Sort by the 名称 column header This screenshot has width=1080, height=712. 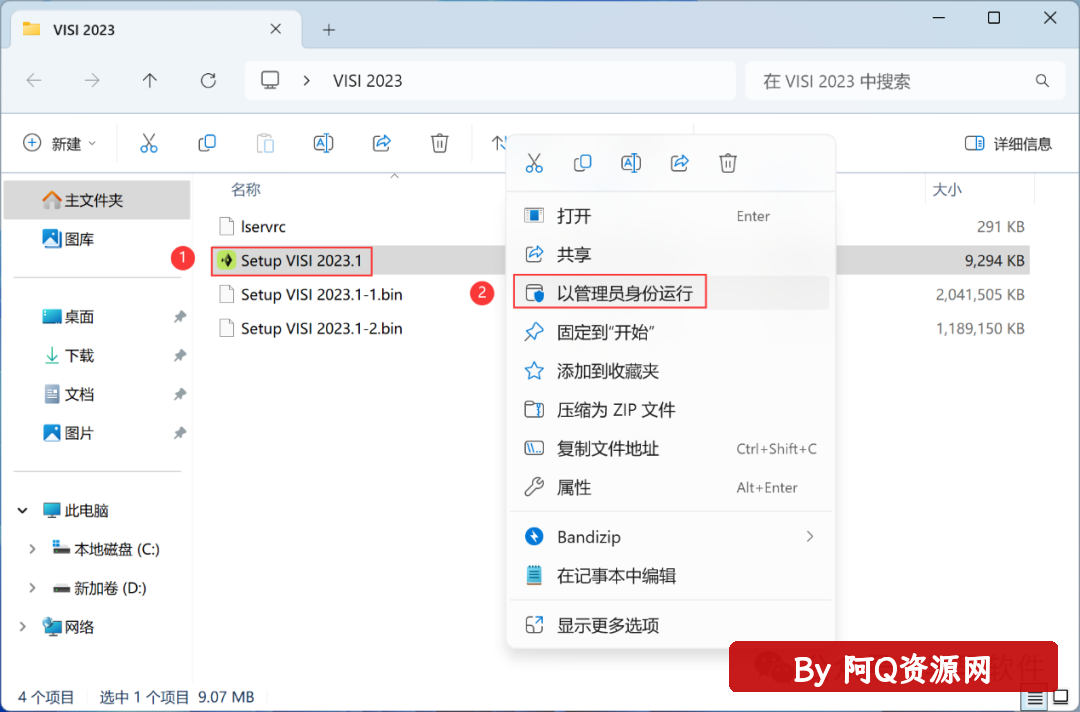tap(246, 189)
